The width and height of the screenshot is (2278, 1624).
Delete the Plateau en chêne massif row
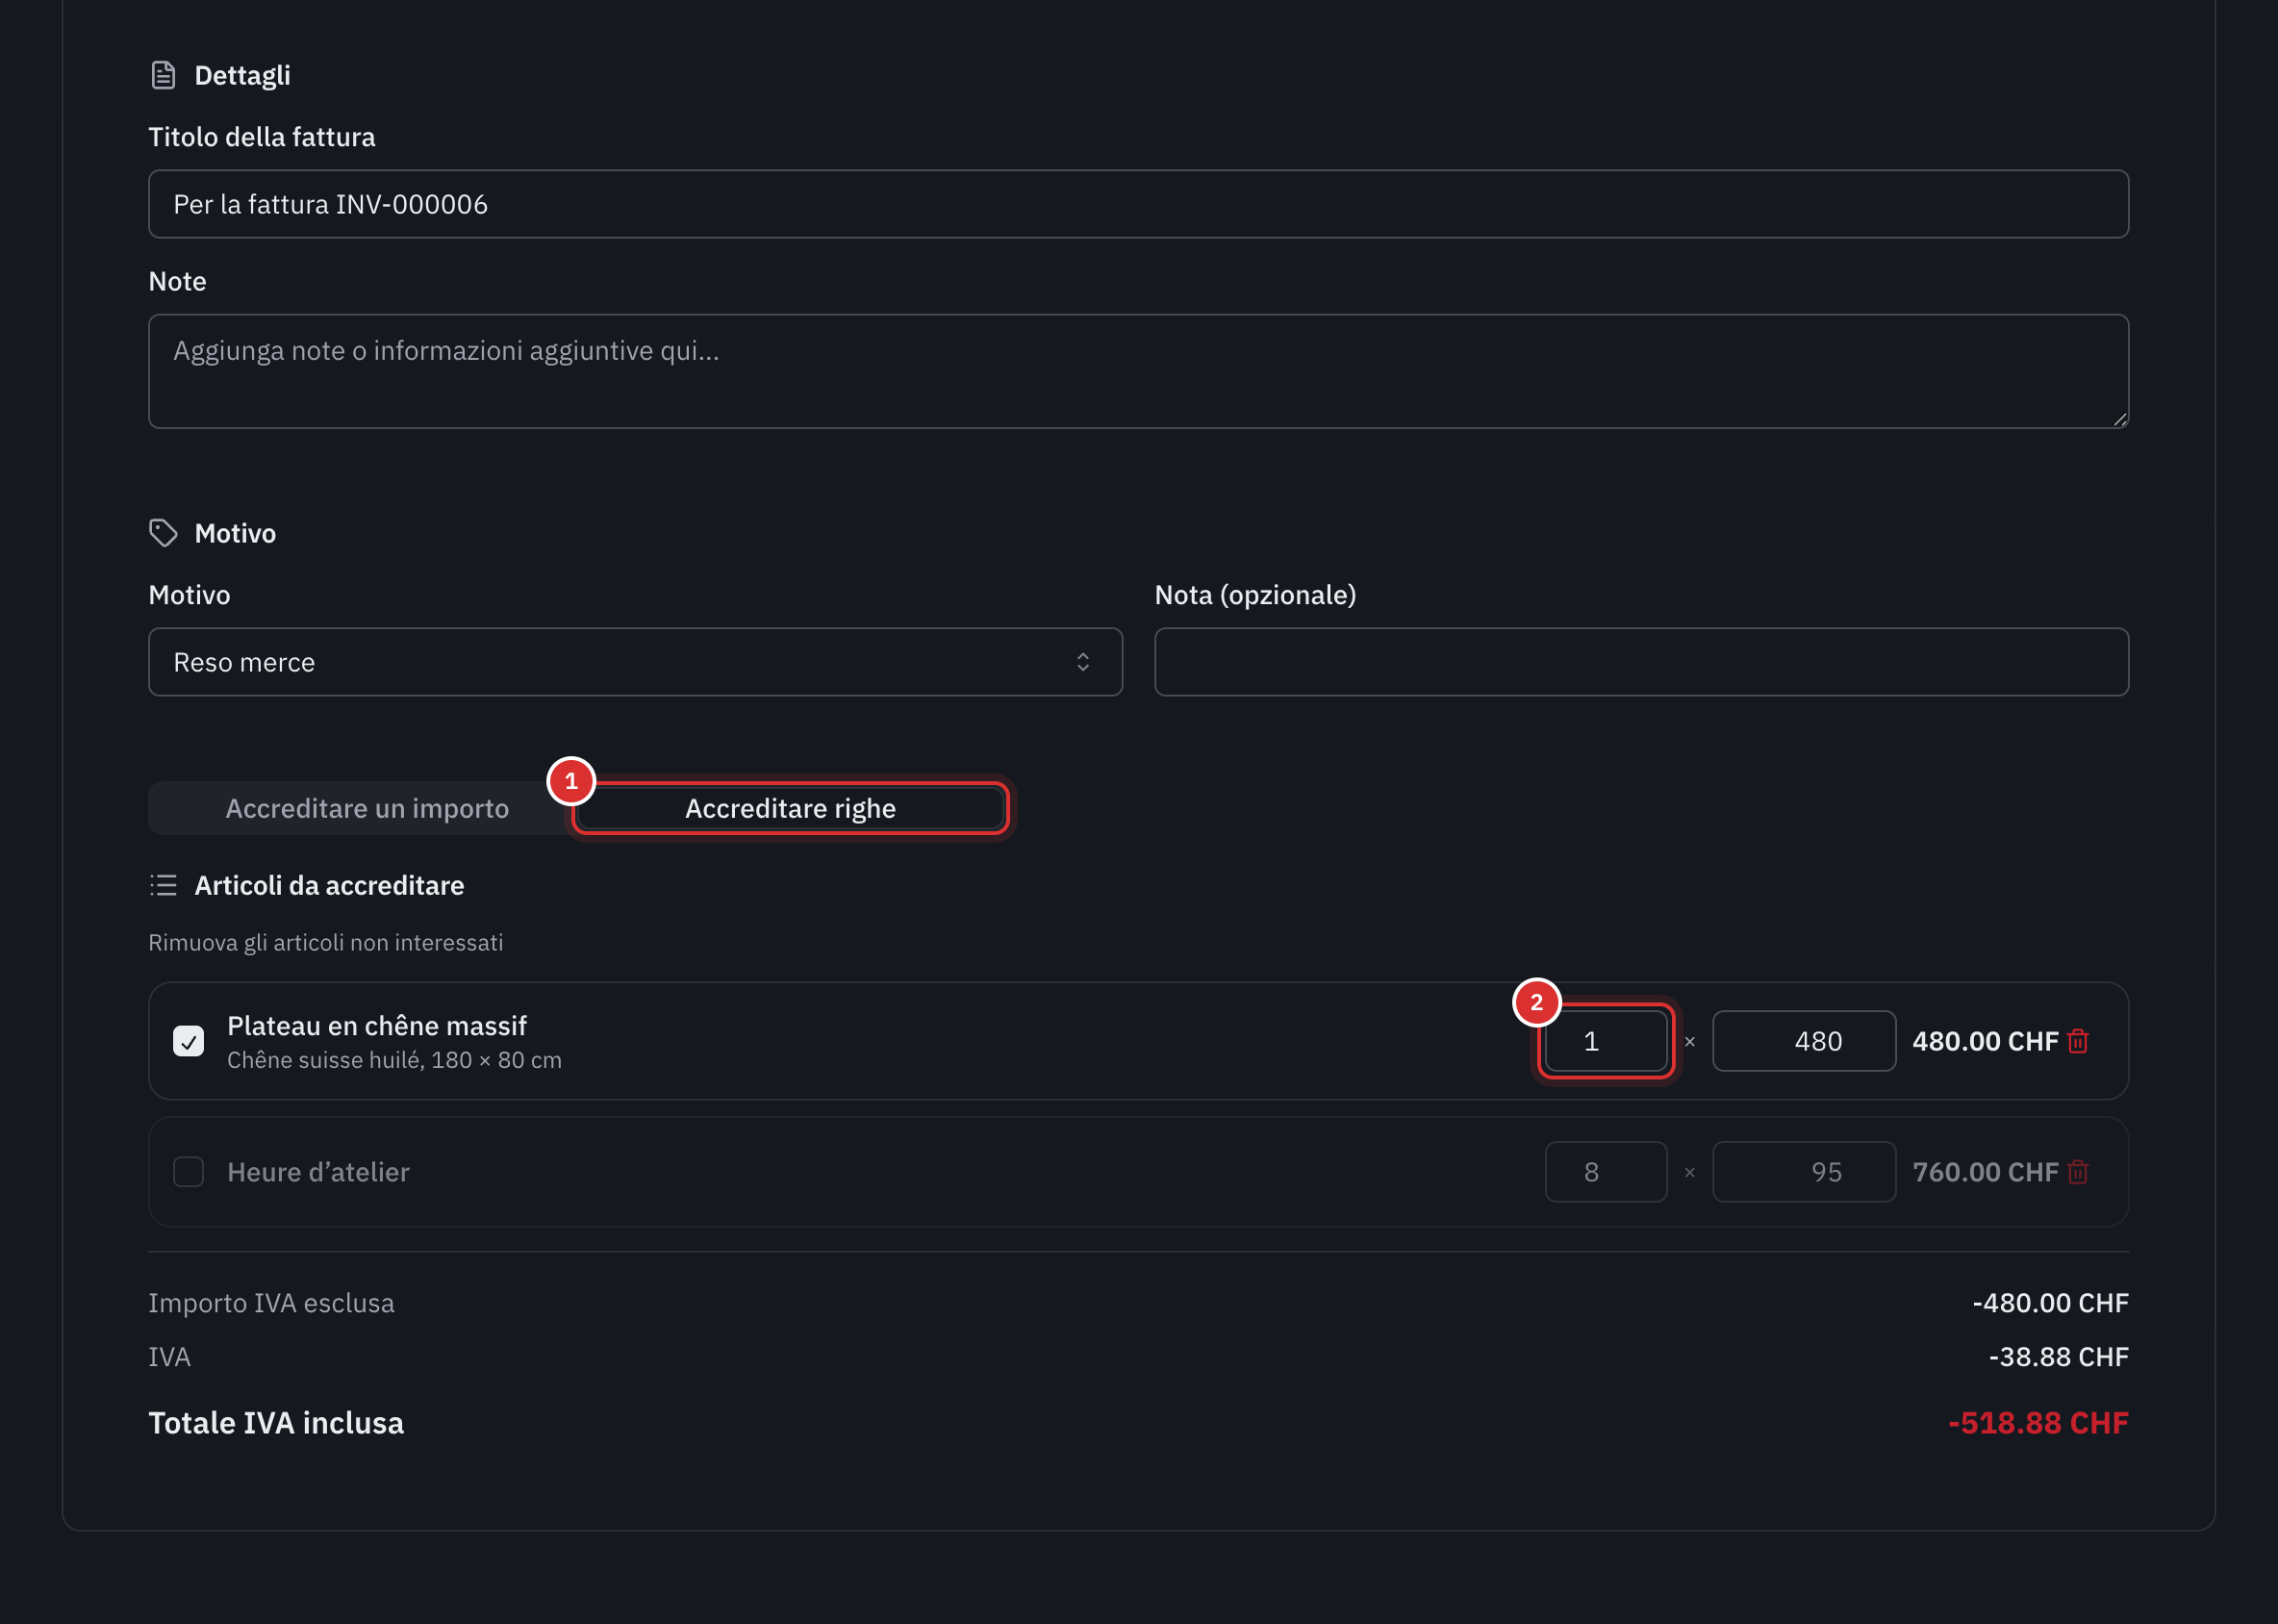2078,1041
